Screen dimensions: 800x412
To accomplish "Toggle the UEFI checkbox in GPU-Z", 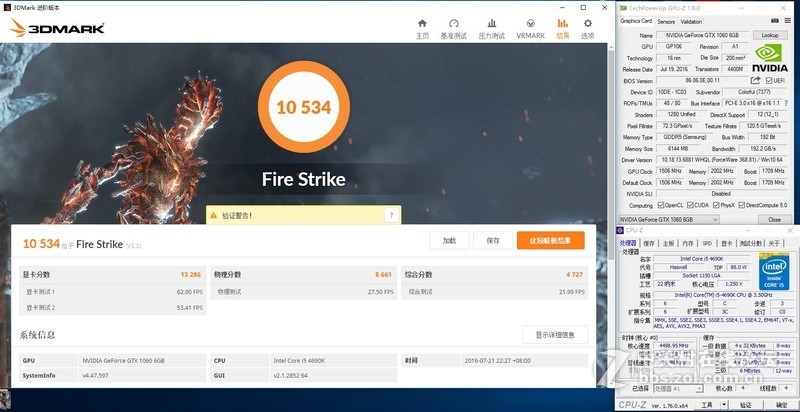I will [768, 81].
